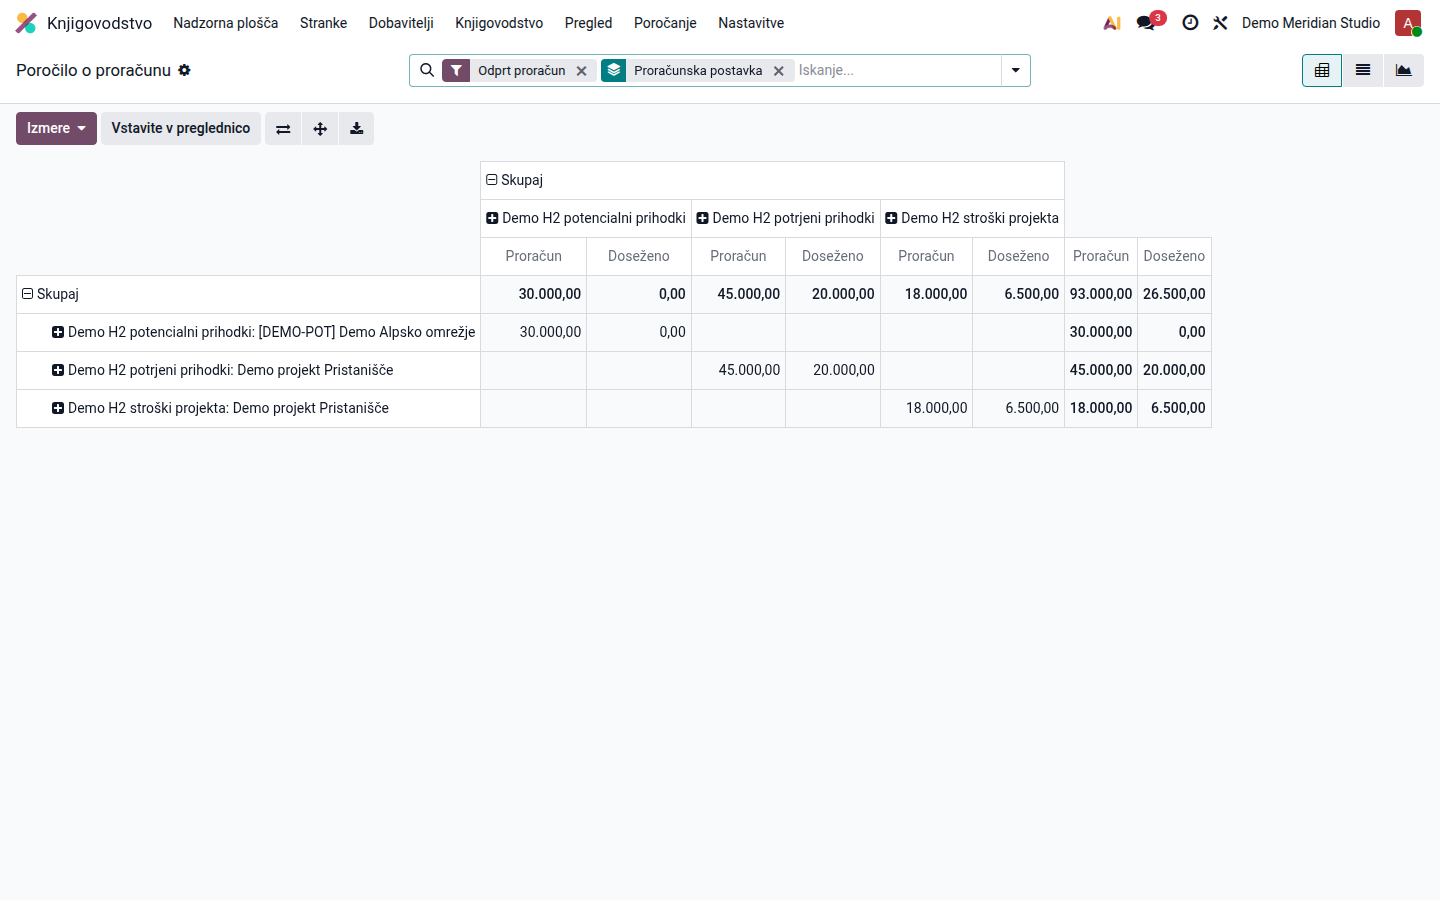
Task: Open the report settings gear icon
Action: (184, 70)
